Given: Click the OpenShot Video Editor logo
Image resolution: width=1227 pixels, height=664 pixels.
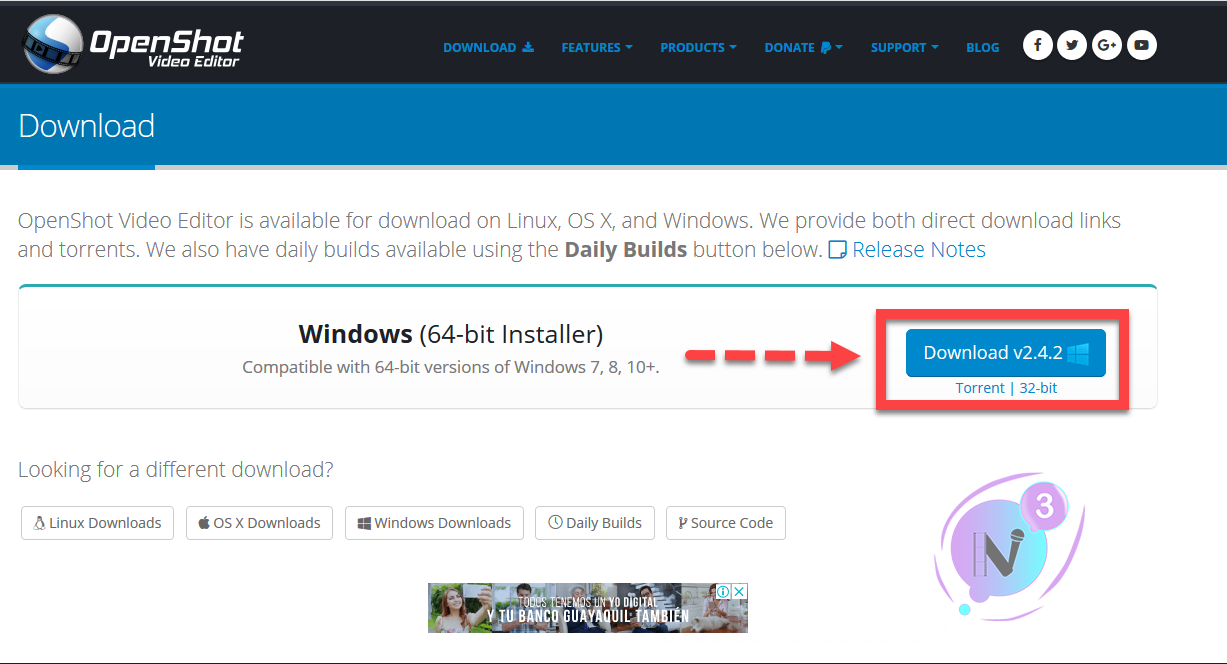Looking at the screenshot, I should pos(133,45).
